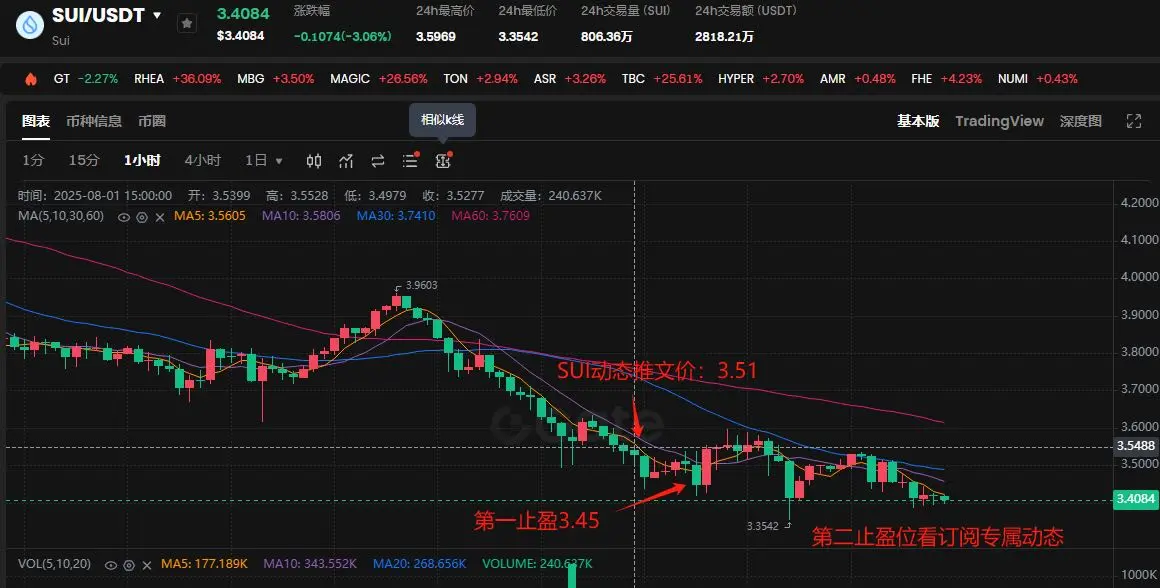Click the Sui coin logo icon
Image resolution: width=1160 pixels, height=588 pixels.
click(30, 24)
